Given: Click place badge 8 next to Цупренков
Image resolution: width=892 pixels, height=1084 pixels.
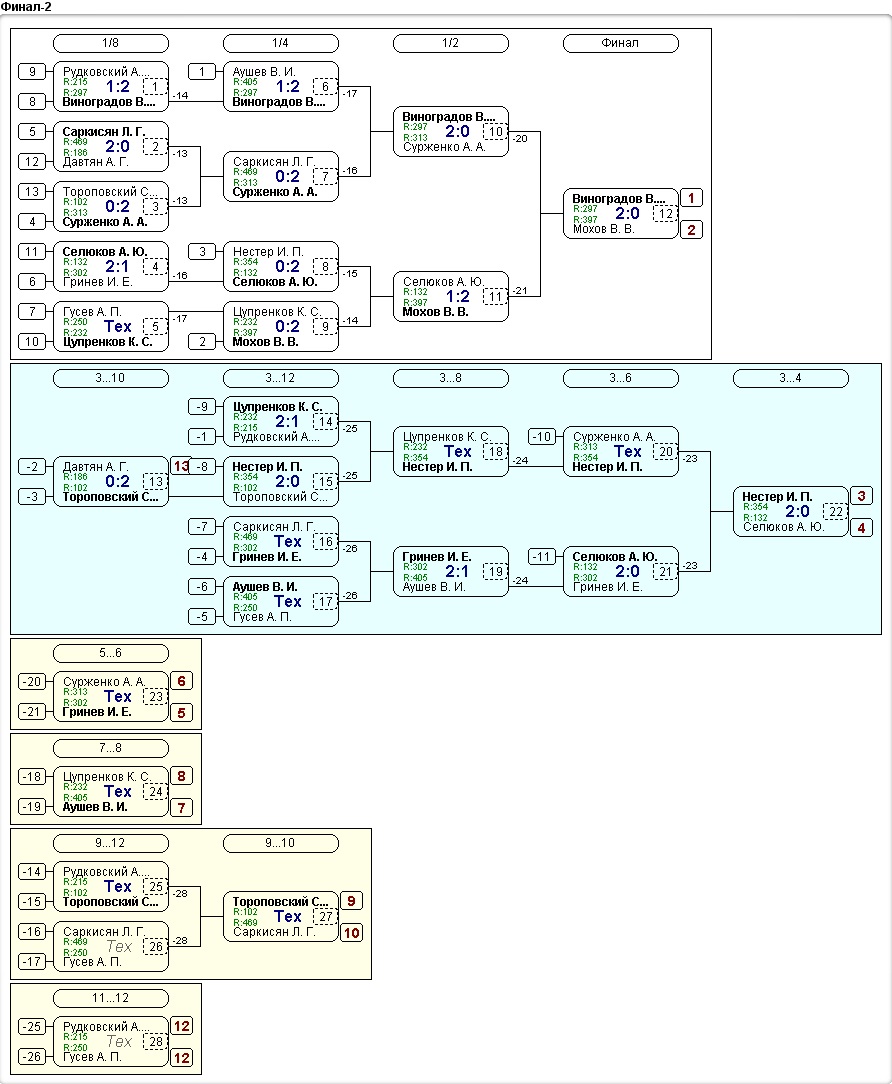Looking at the screenshot, I should click(181, 776).
